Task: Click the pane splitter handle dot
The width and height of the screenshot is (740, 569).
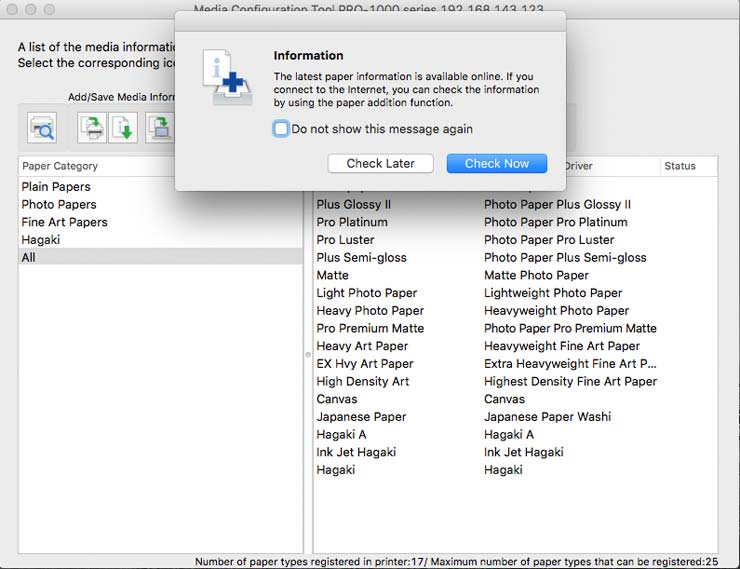Action: pyautogui.click(x=308, y=355)
